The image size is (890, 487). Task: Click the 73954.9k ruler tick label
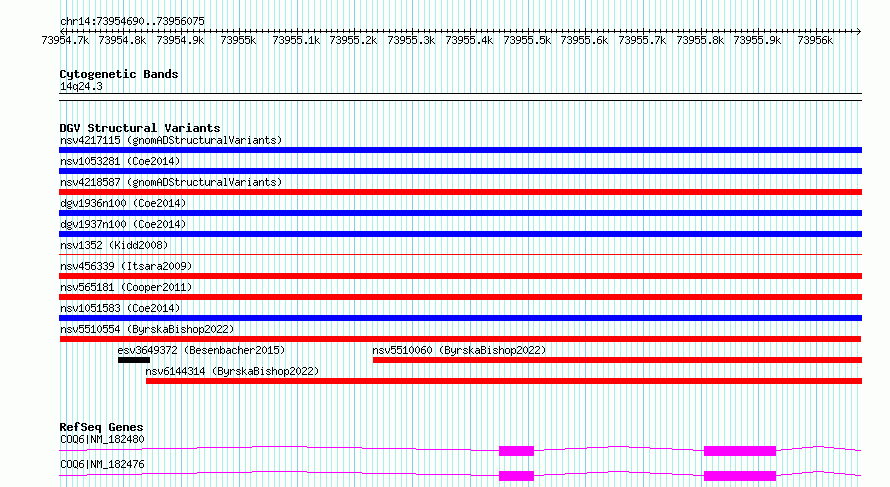180,40
